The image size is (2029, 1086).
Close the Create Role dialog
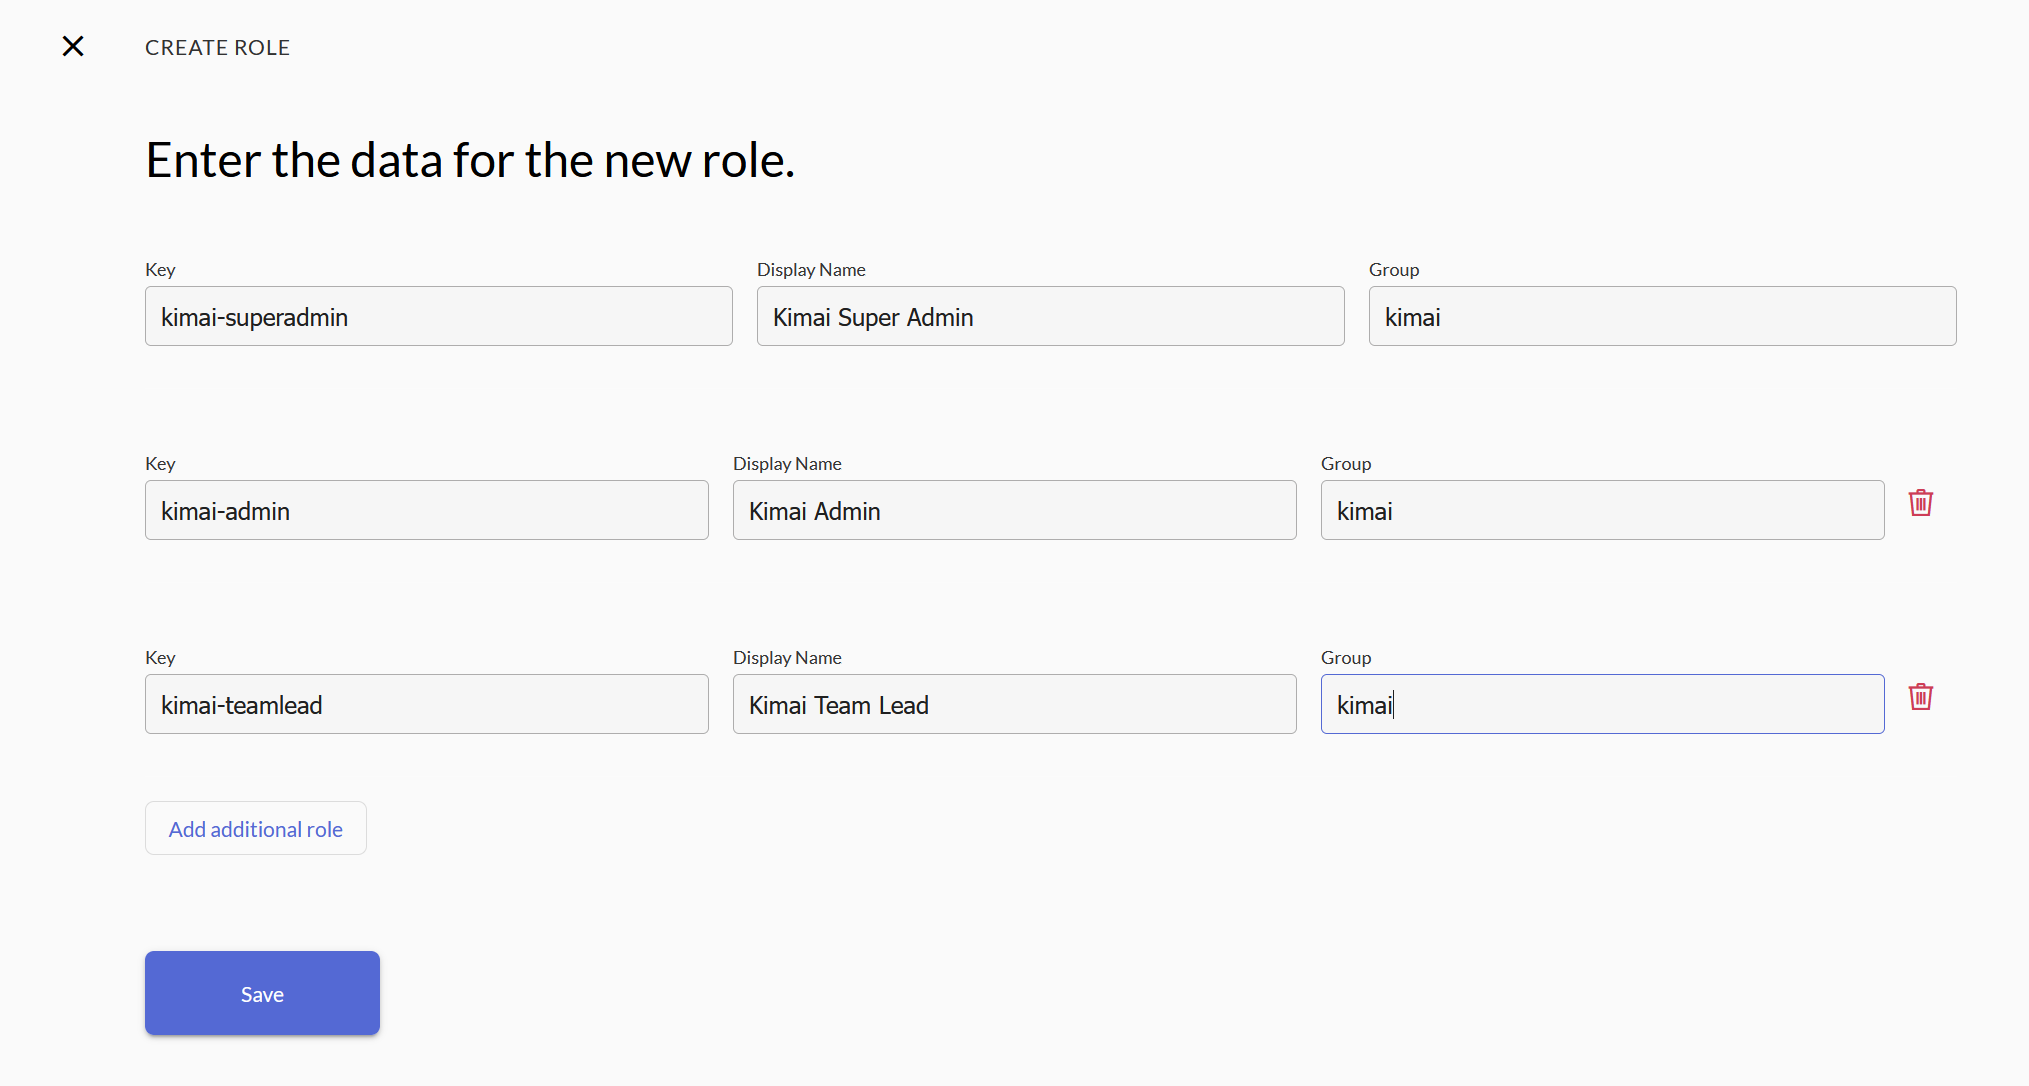coord(73,46)
